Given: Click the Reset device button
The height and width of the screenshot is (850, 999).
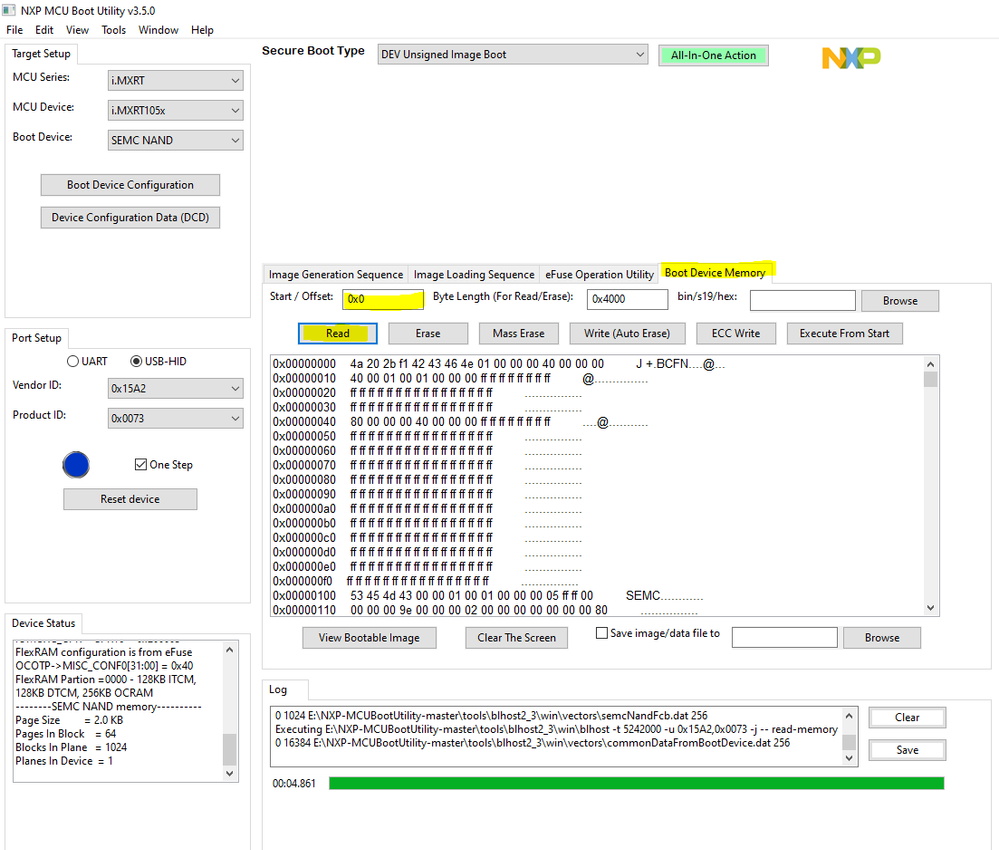Looking at the screenshot, I should point(130,499).
